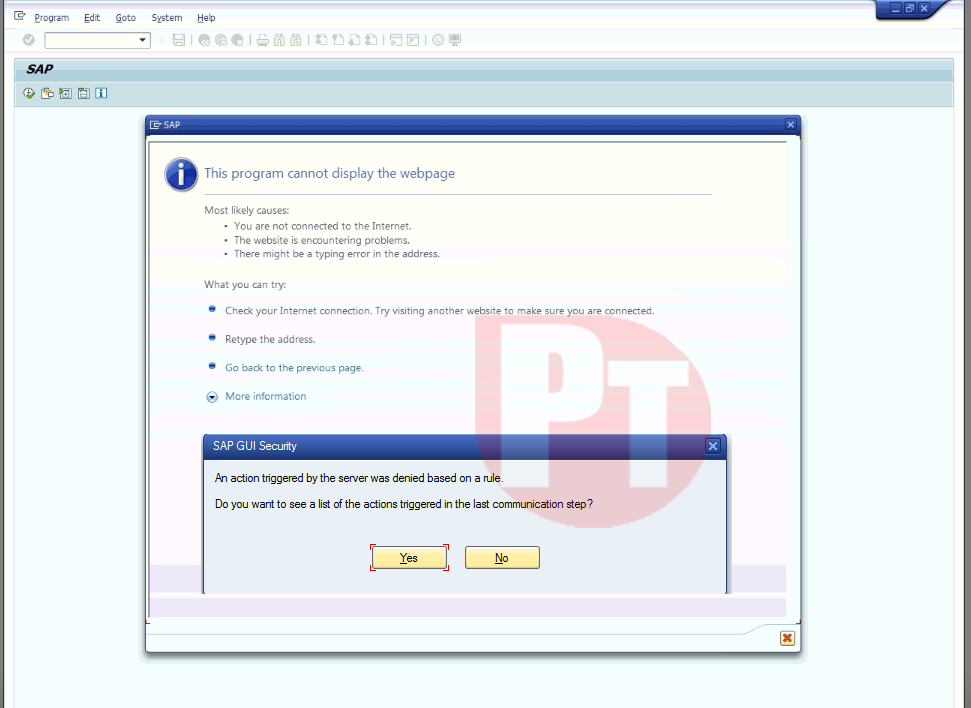Viewport: 971px width, 708px height.
Task: Click the Information icon on application toolbar
Action: pos(100,93)
